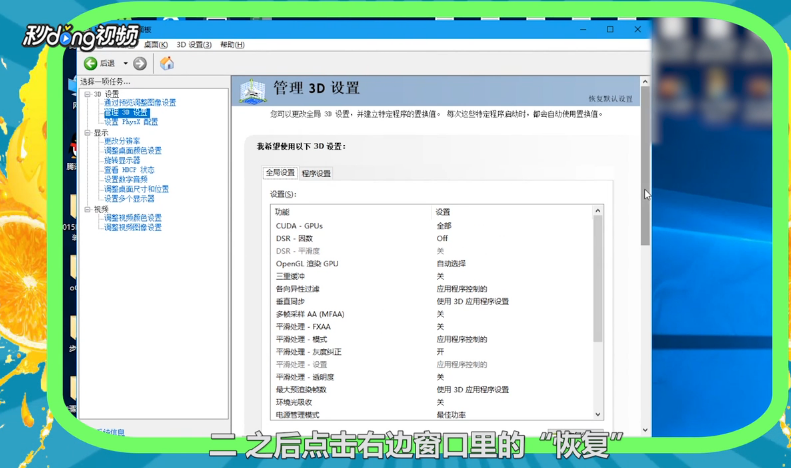Collapse the 3D 设置 tree node
Viewport: 791px width, 468px height.
click(x=87, y=94)
